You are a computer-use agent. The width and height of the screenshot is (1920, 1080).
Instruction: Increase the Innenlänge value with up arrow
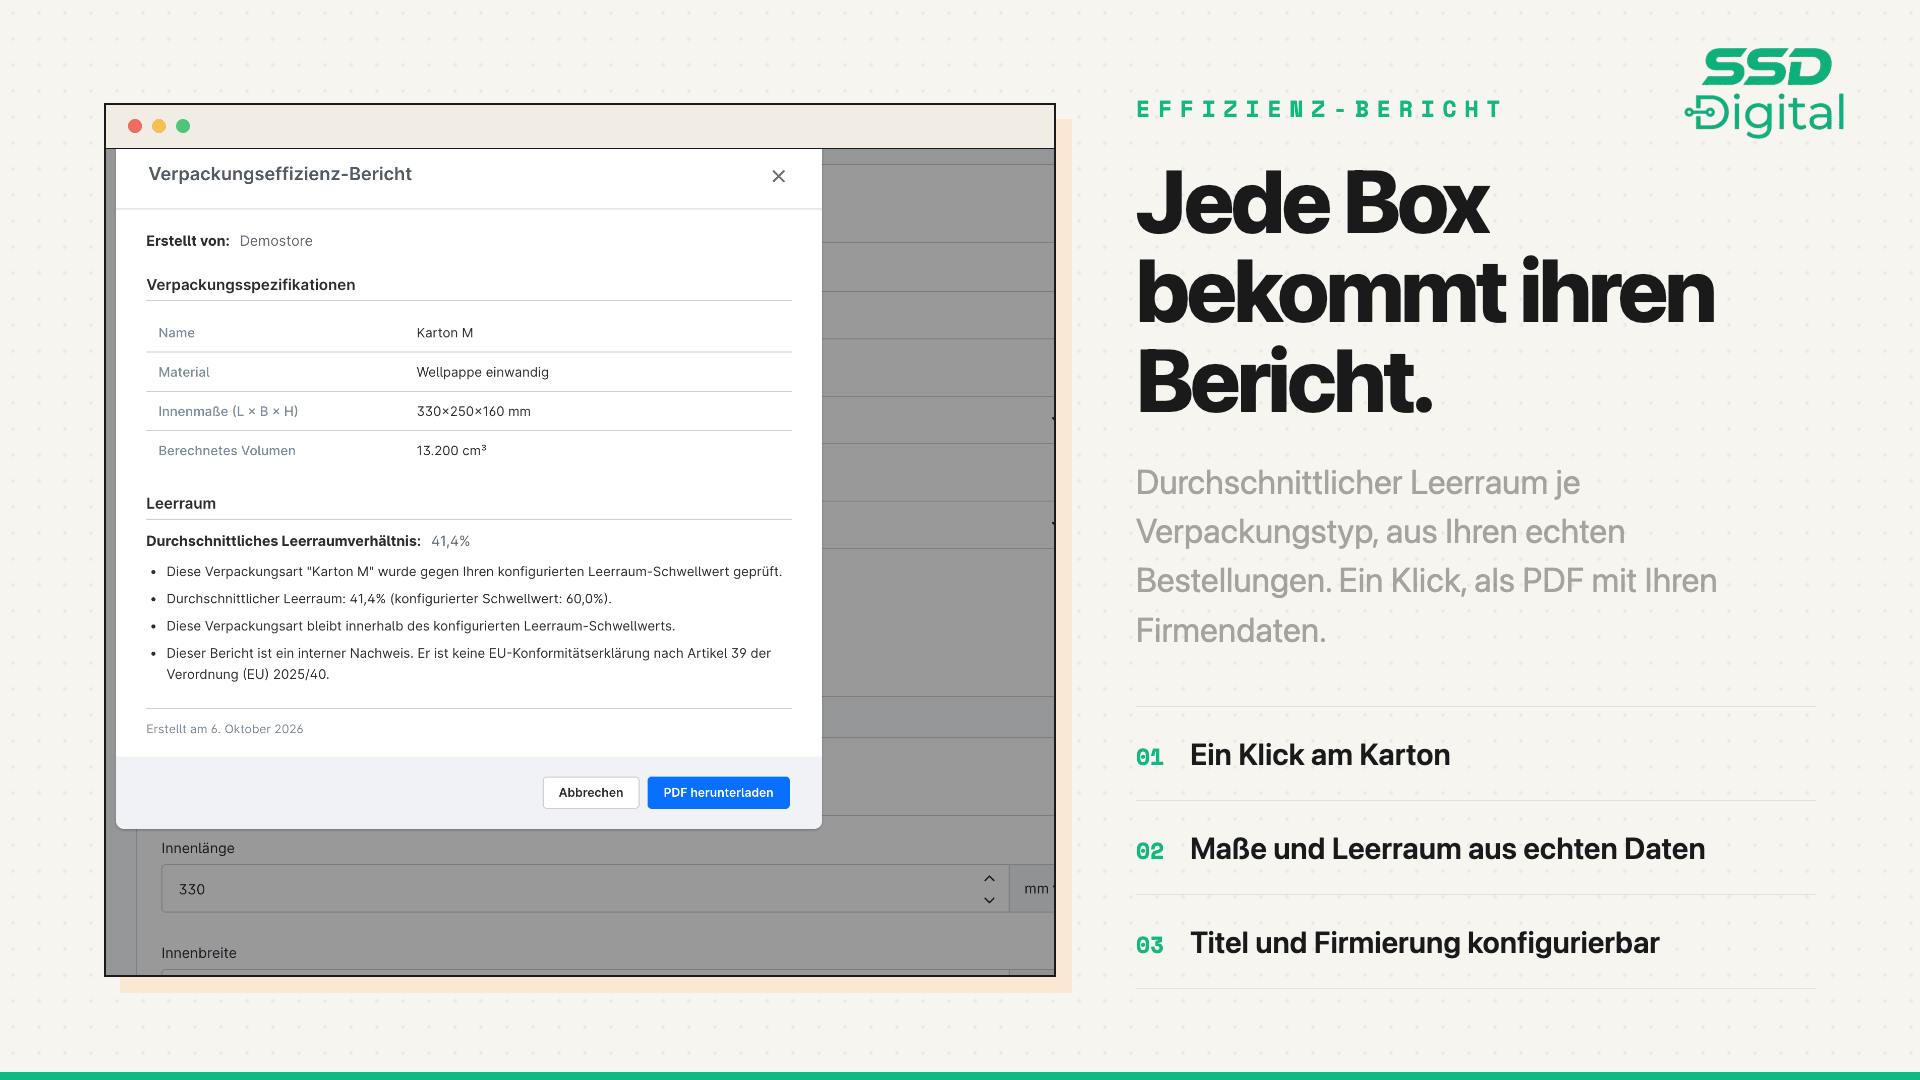(989, 878)
